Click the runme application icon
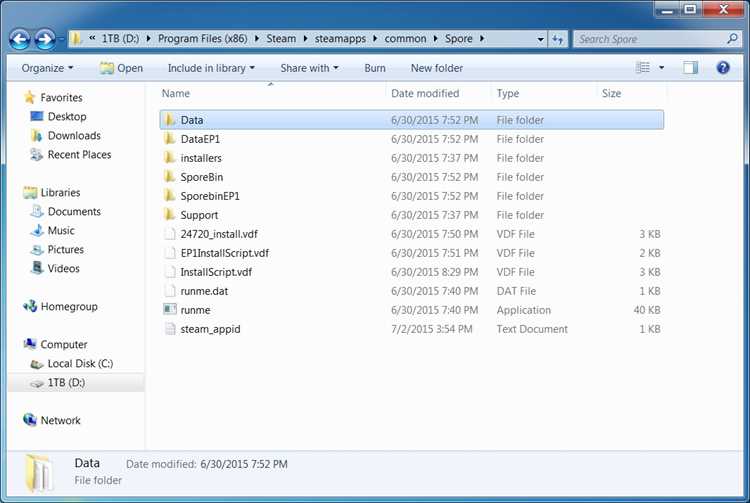The height and width of the screenshot is (503, 750). tap(170, 309)
